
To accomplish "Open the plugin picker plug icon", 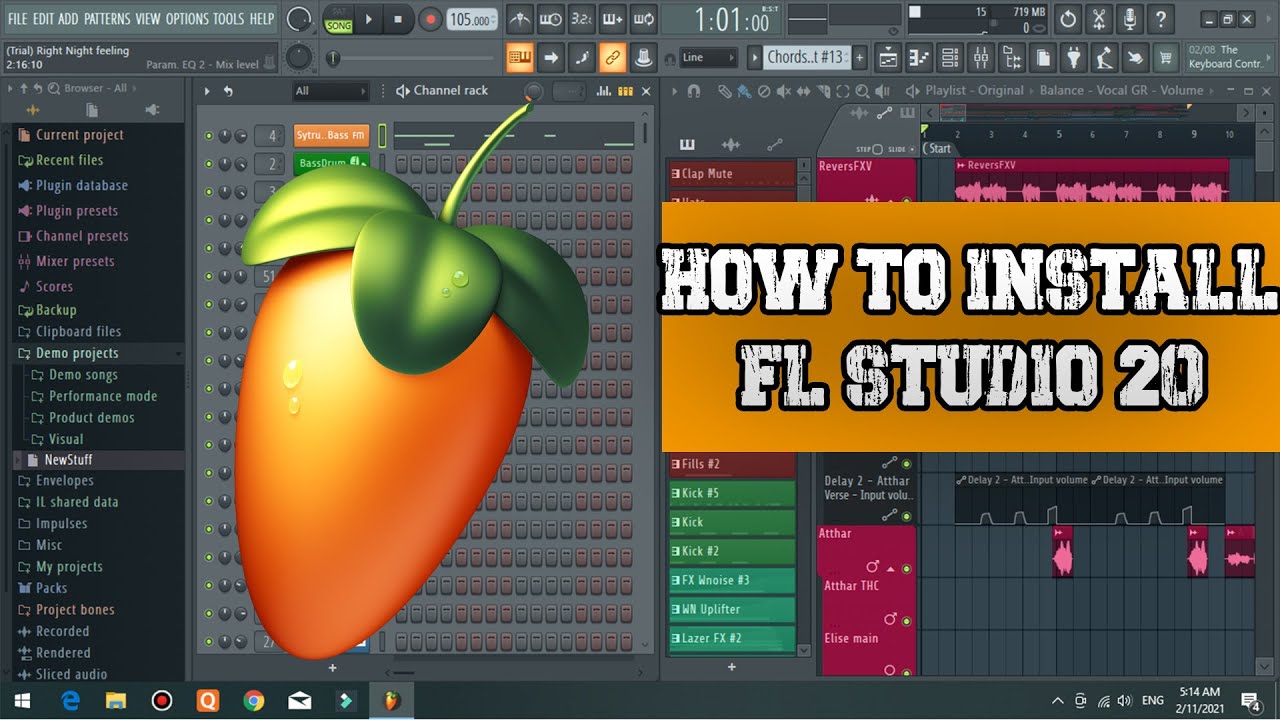I will tap(1074, 58).
